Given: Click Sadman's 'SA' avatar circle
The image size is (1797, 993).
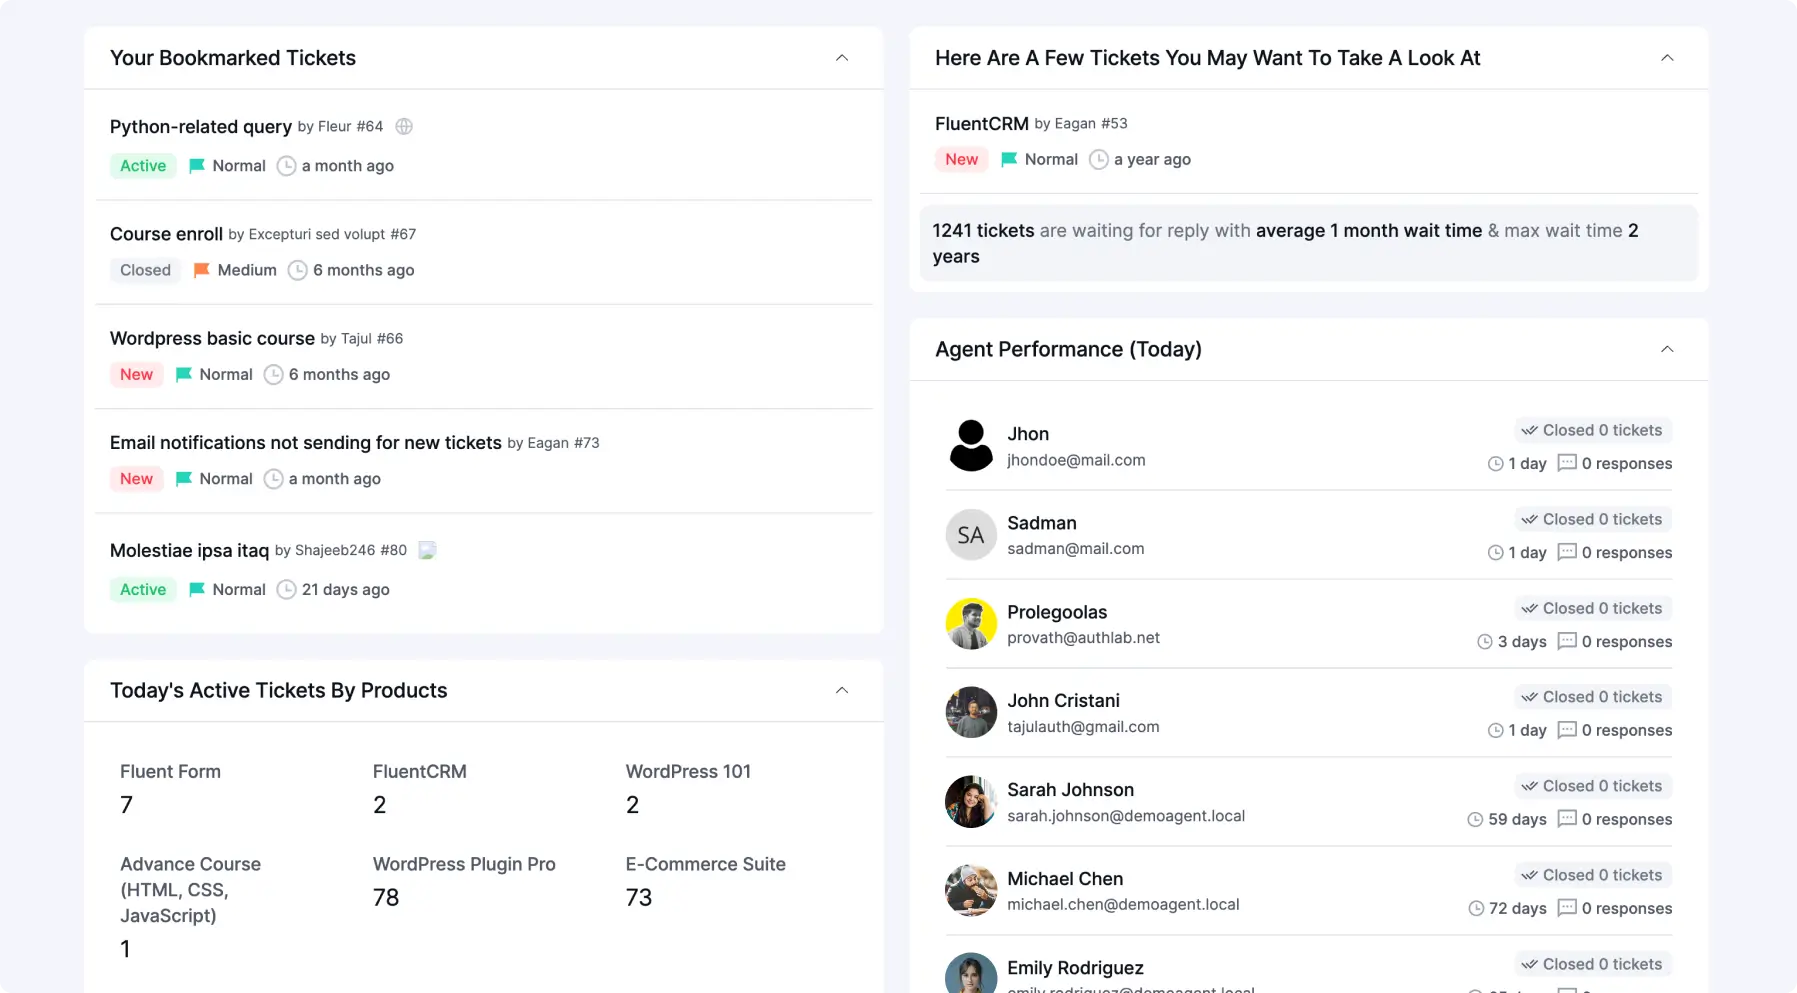Looking at the screenshot, I should (x=970, y=534).
